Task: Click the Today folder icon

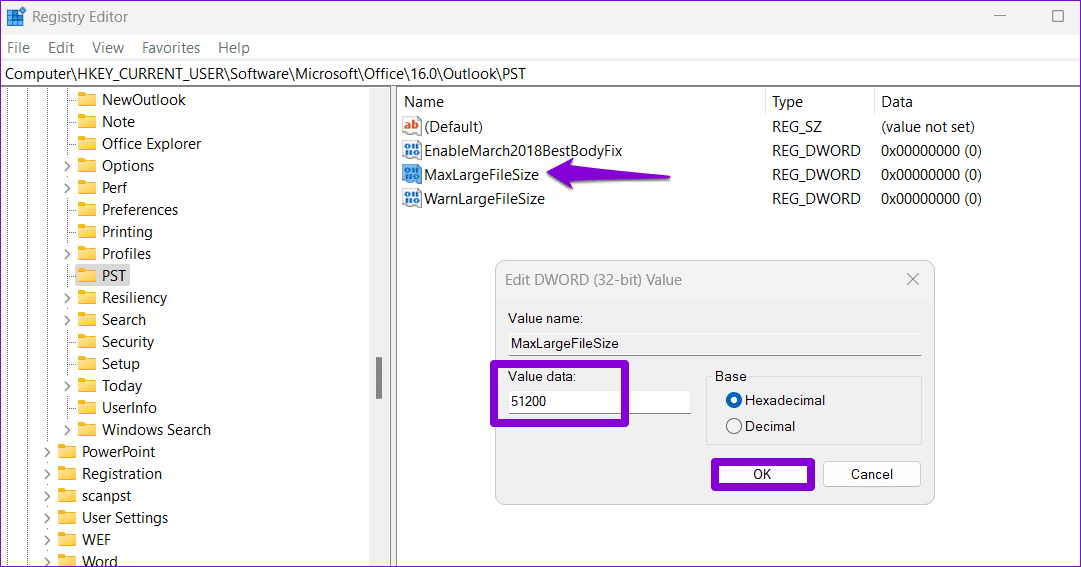Action: click(x=87, y=386)
